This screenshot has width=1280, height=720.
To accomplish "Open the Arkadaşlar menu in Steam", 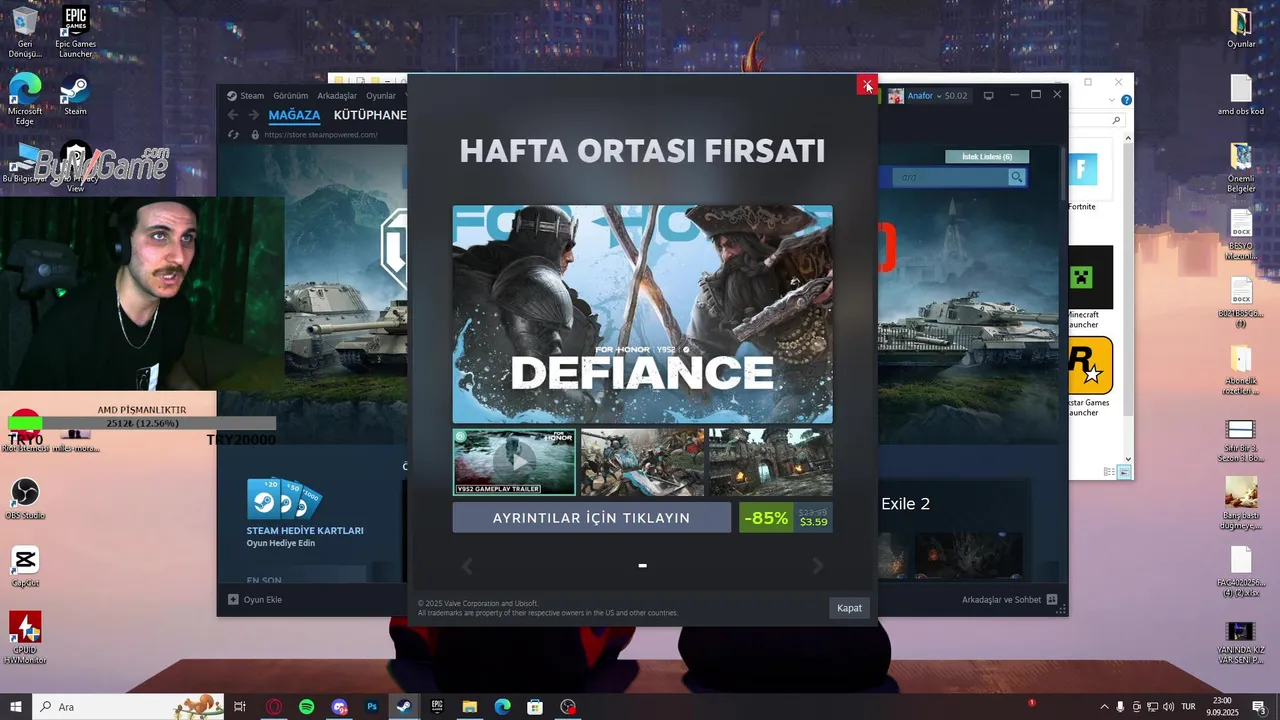I will (x=337, y=96).
